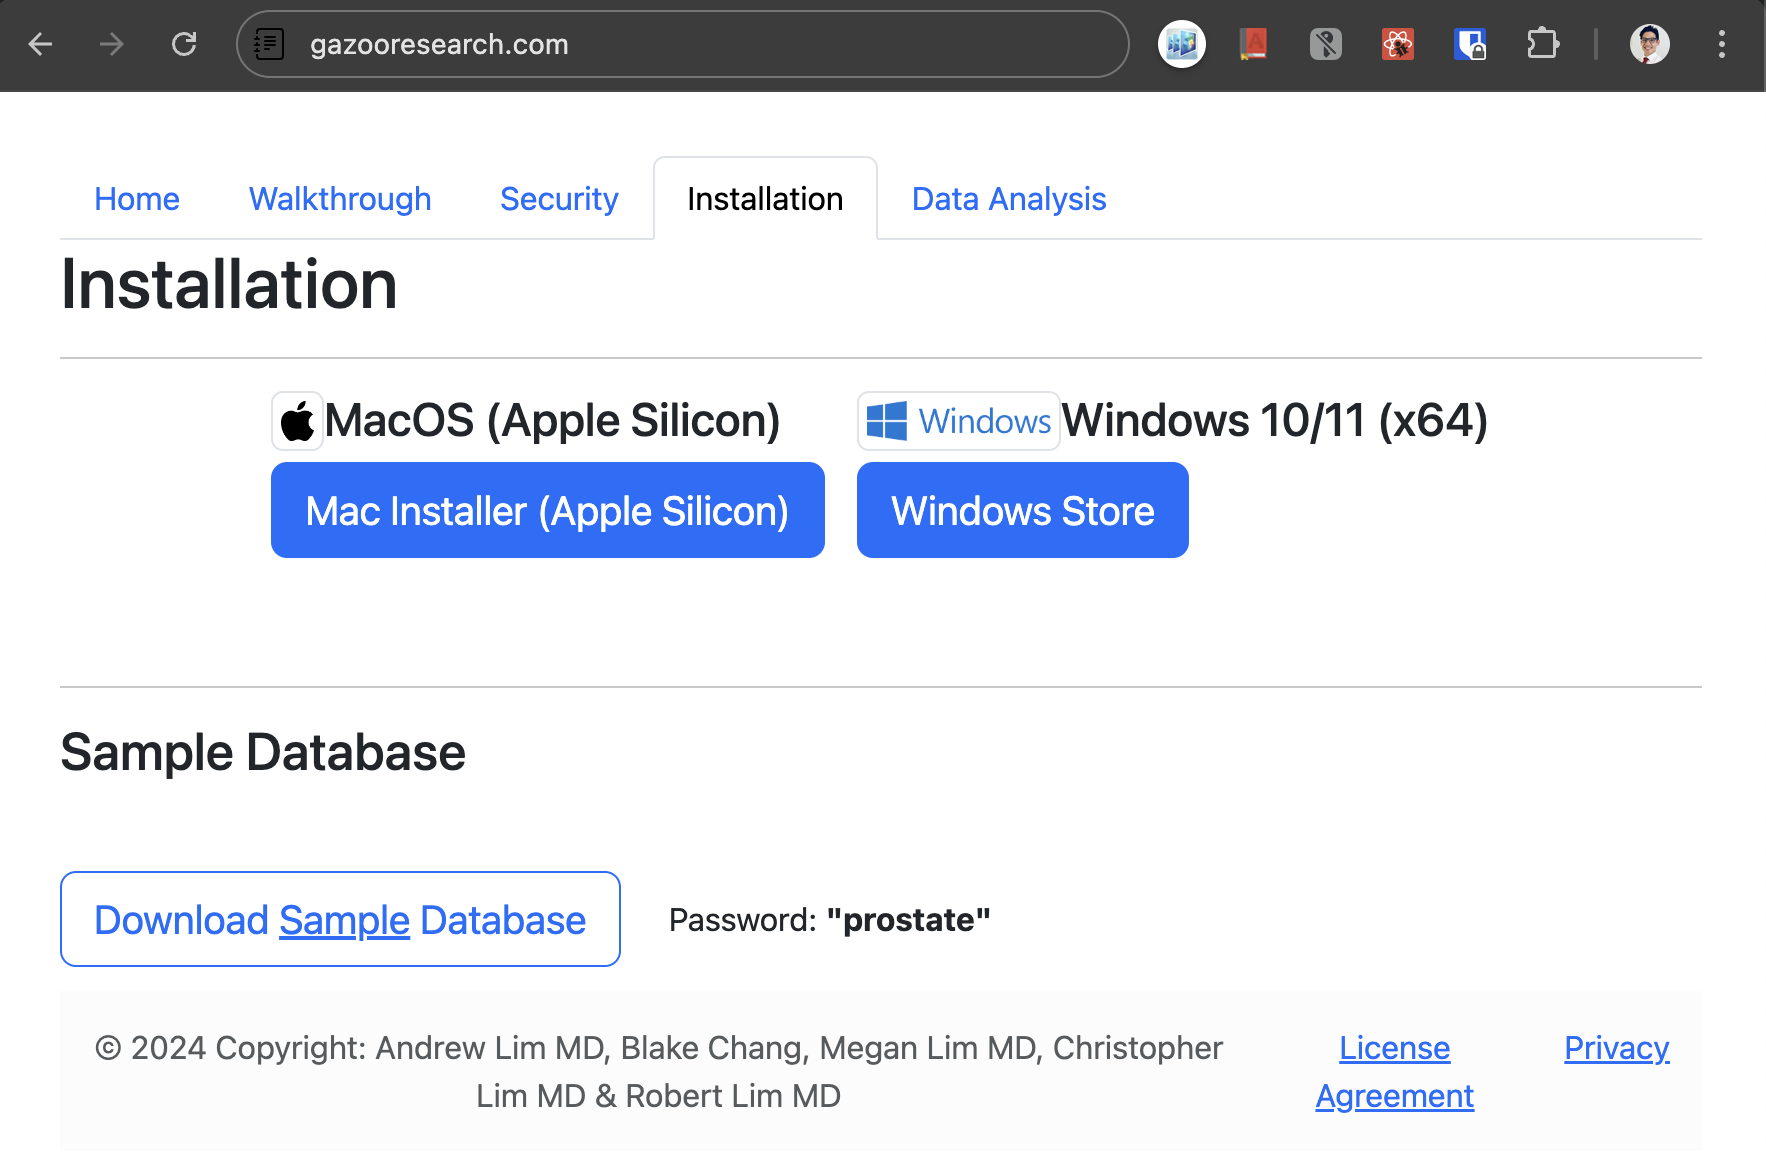Open the user profile avatar

(1649, 44)
